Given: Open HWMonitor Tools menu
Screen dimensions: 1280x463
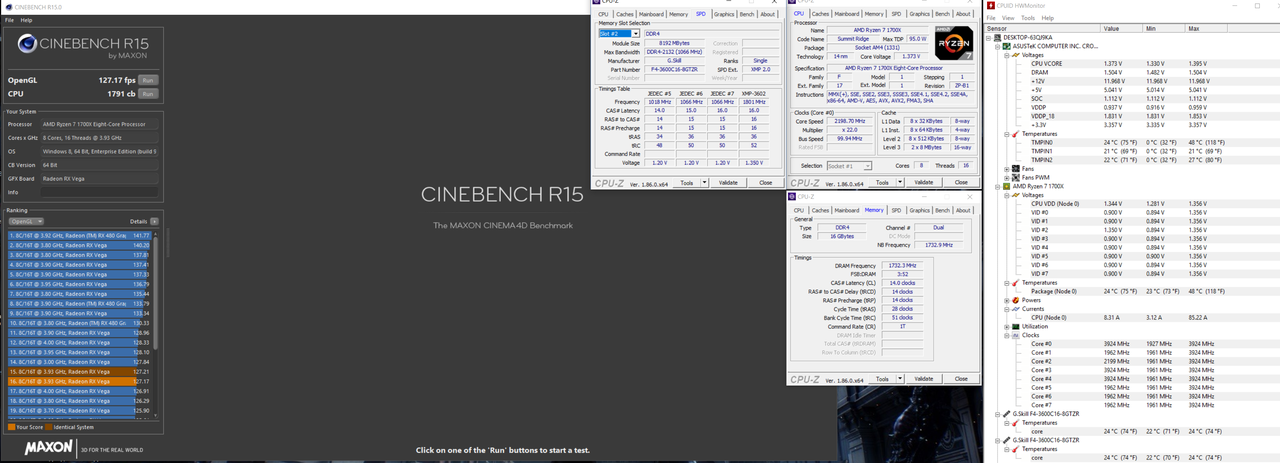Looking at the screenshot, I should 1027,18.
